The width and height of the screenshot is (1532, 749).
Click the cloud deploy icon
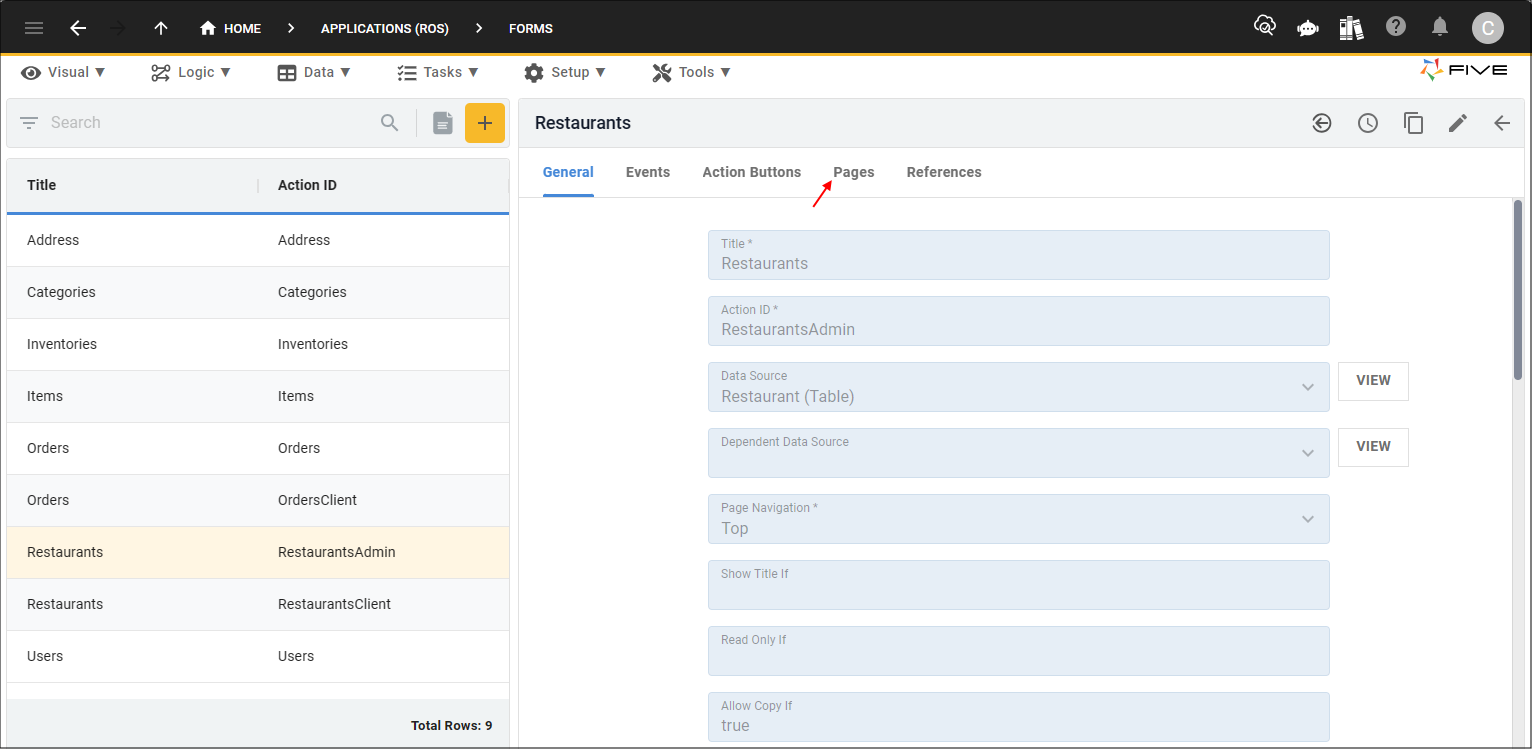pos(1265,27)
